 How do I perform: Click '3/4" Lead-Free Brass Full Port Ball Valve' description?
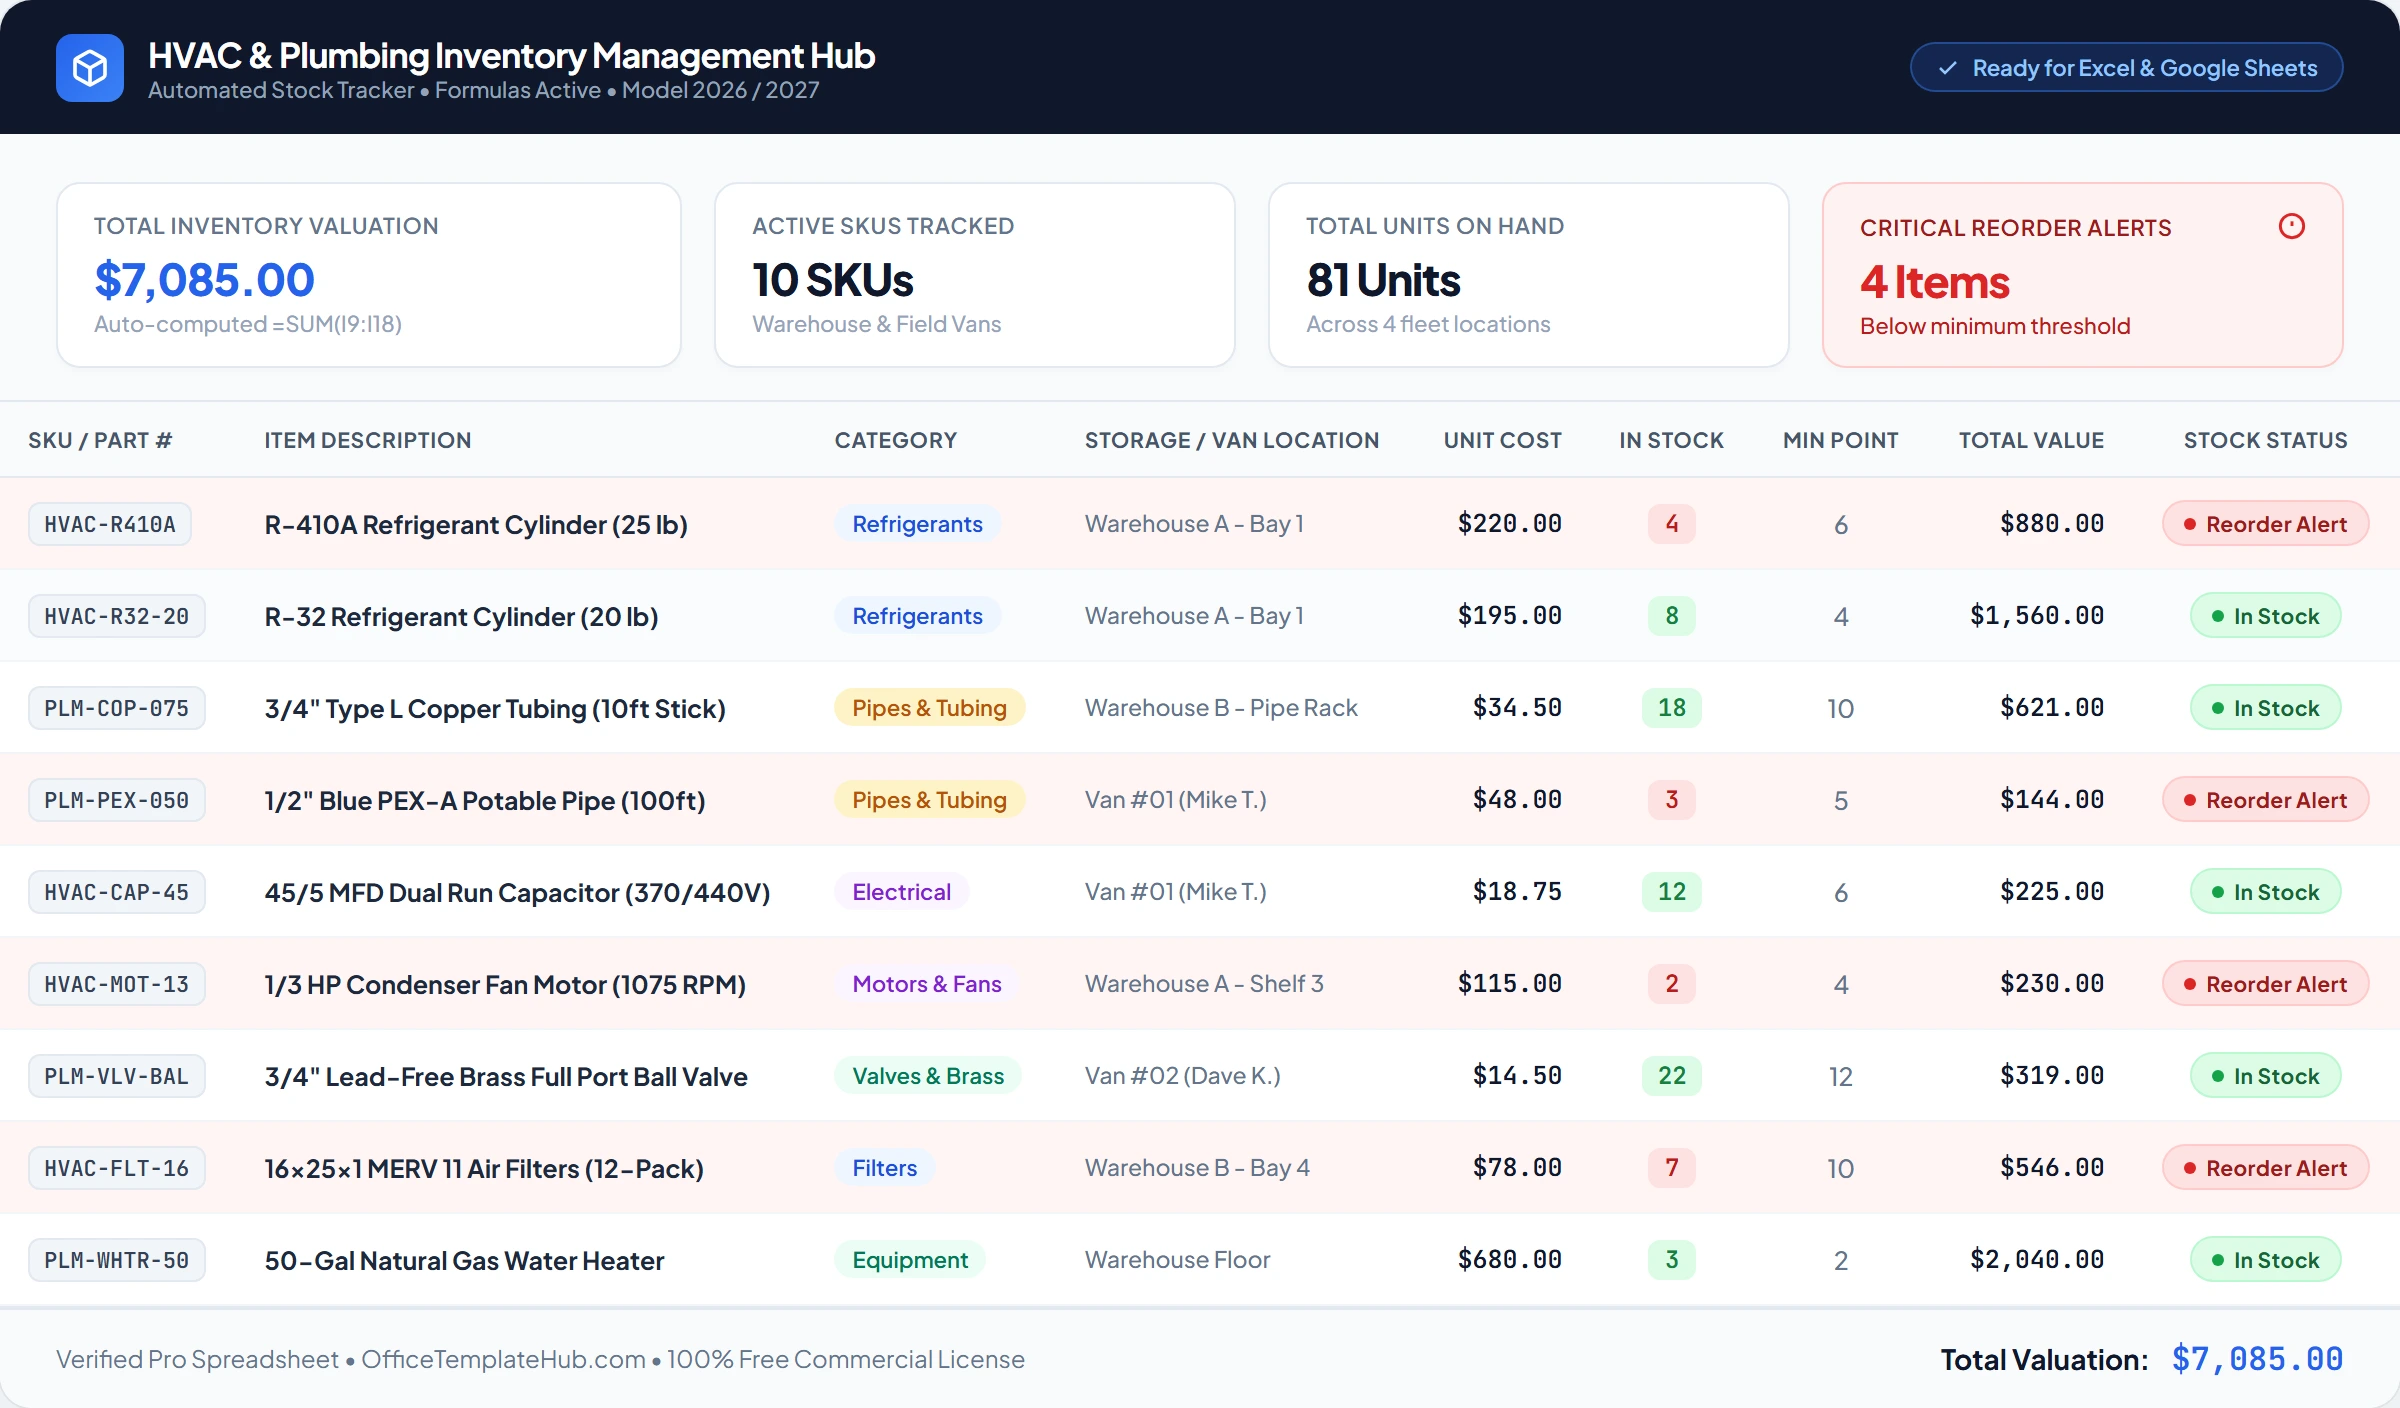(x=506, y=1077)
